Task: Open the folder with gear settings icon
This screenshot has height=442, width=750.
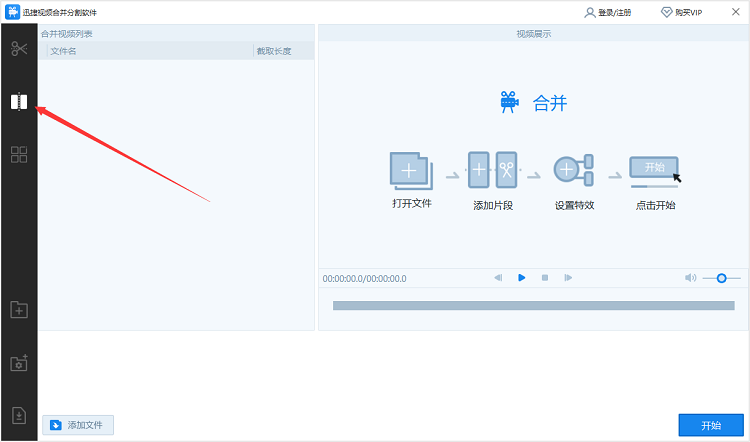Action: [x=19, y=363]
